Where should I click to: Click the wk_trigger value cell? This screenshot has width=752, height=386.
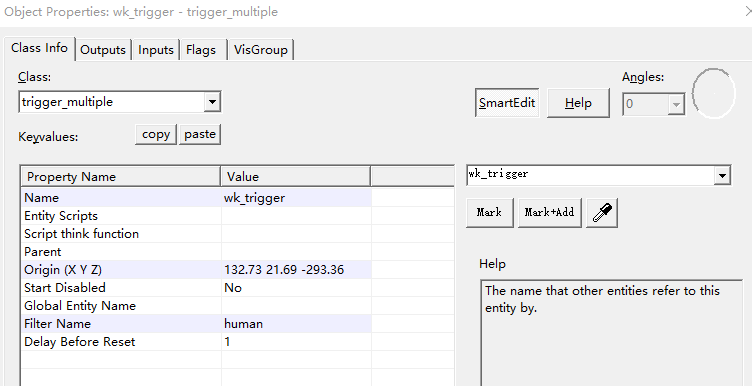(x=296, y=198)
